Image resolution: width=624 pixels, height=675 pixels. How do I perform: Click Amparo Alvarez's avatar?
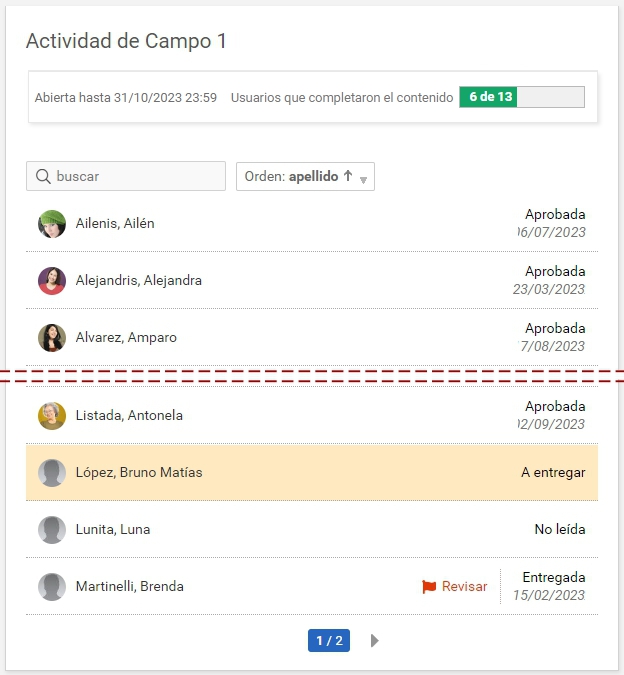[x=52, y=338]
